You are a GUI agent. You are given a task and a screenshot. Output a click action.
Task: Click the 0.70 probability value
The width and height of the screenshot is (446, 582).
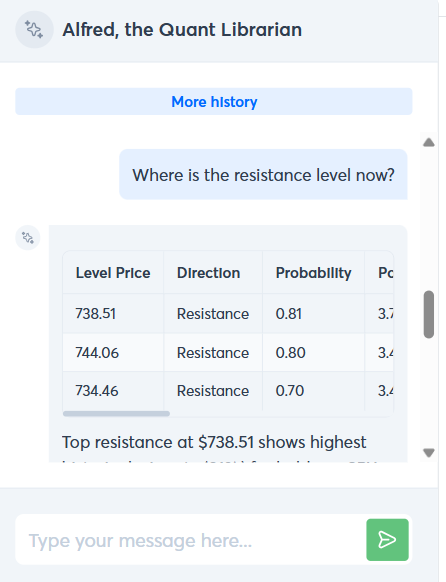290,391
